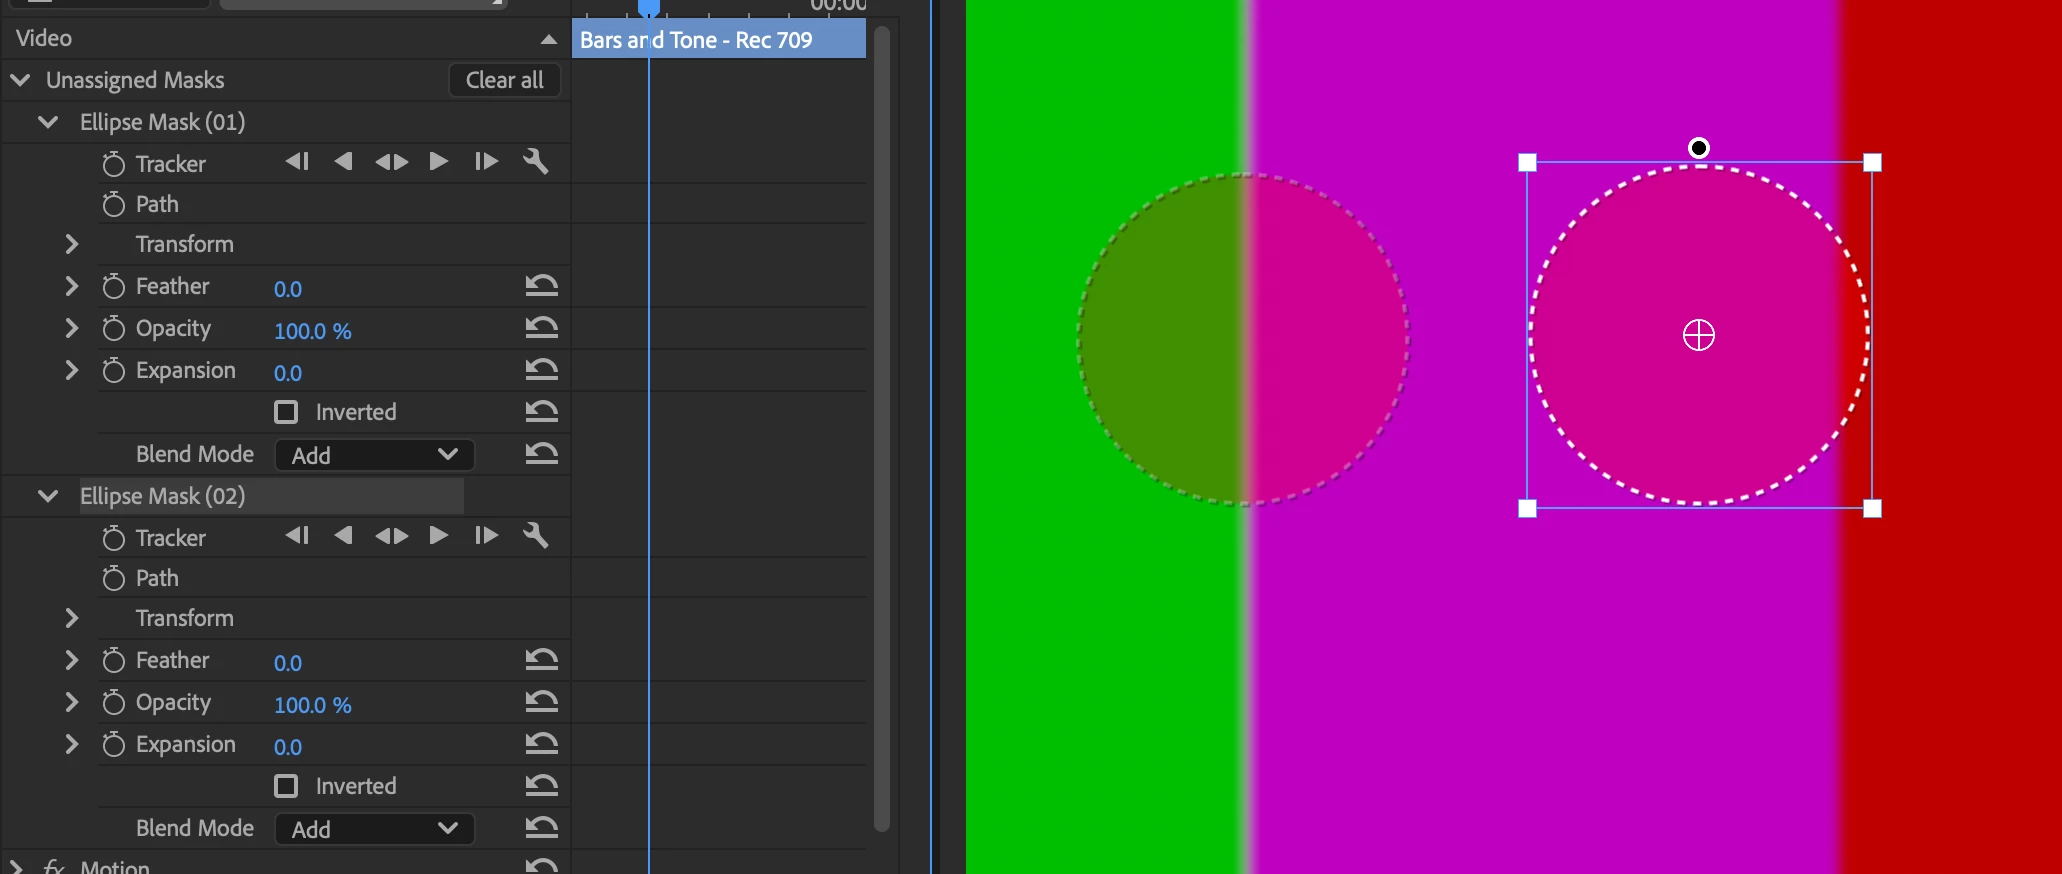Track Ellipse Mask (01) forward
Screen dimensions: 2062x874
point(438,162)
